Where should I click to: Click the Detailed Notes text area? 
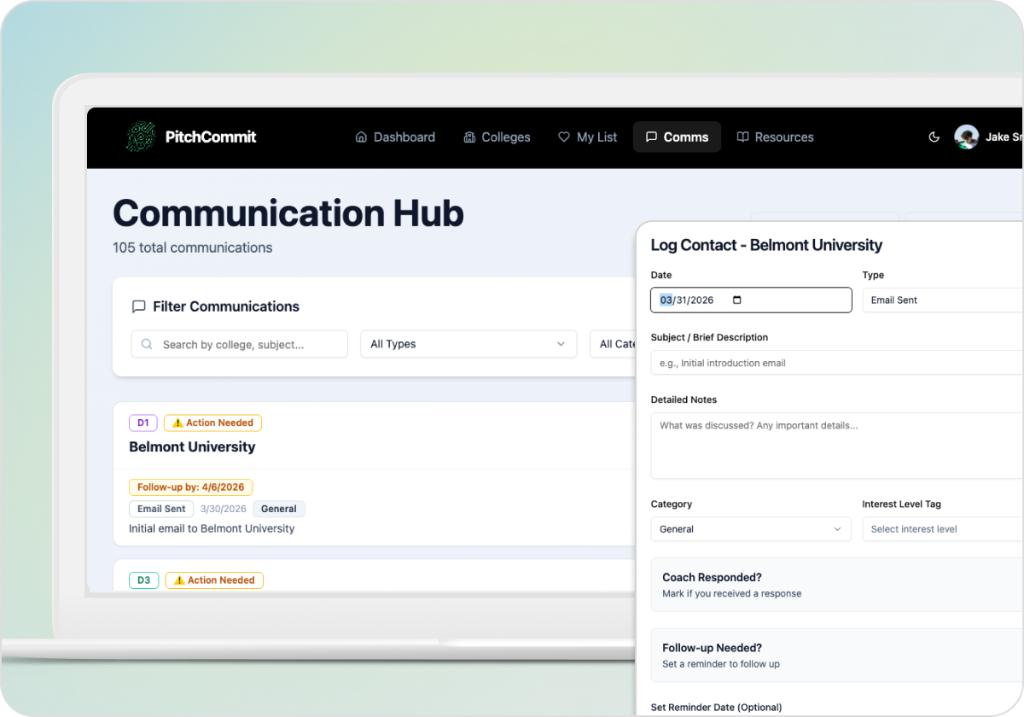[837, 446]
